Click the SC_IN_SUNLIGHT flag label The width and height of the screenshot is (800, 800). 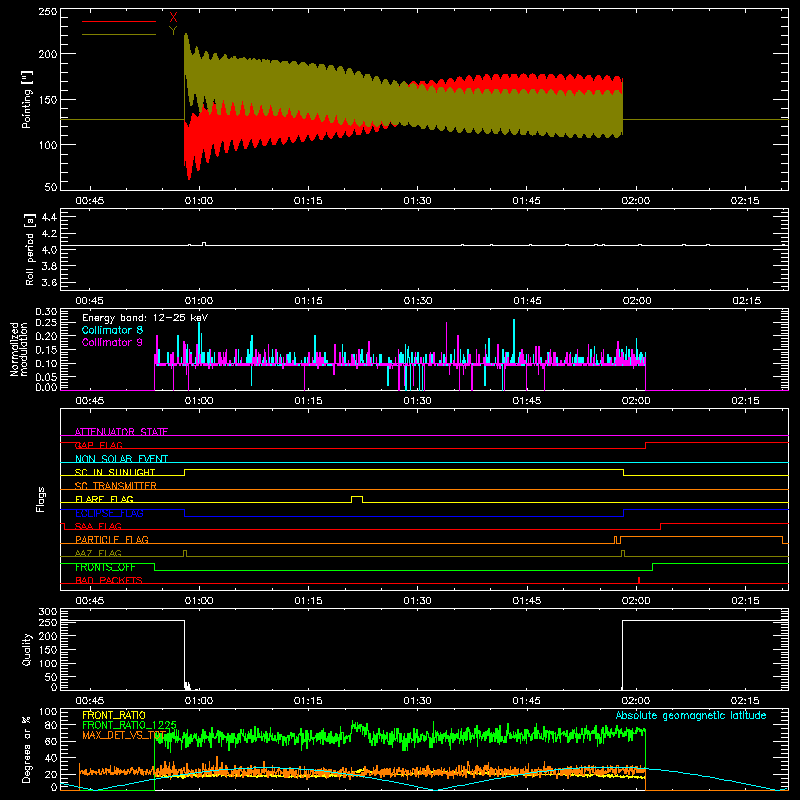115,472
